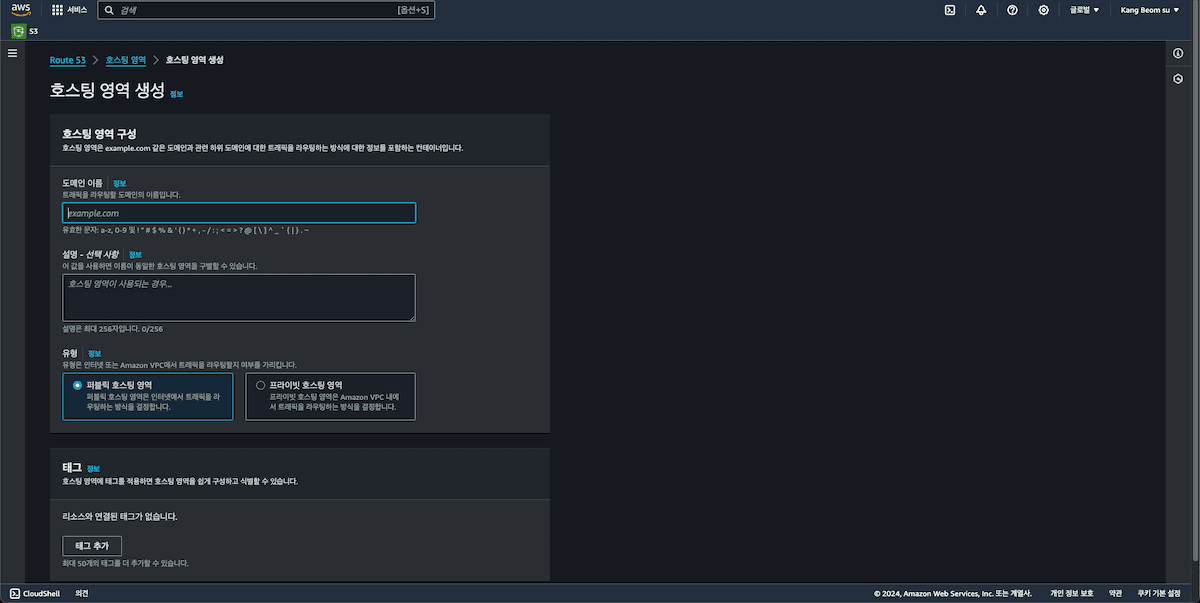The image size is (1200, 603).
Task: Click the 호스팅 영역 breadcrumb link
Action: click(x=125, y=60)
